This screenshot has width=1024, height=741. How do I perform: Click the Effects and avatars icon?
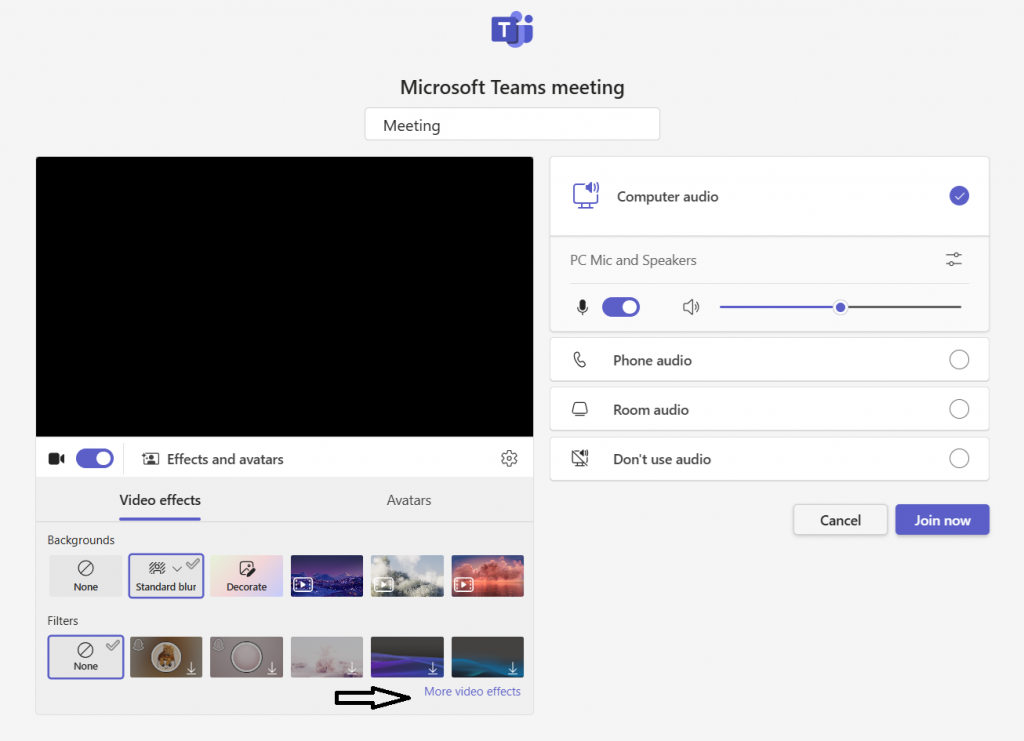point(151,459)
